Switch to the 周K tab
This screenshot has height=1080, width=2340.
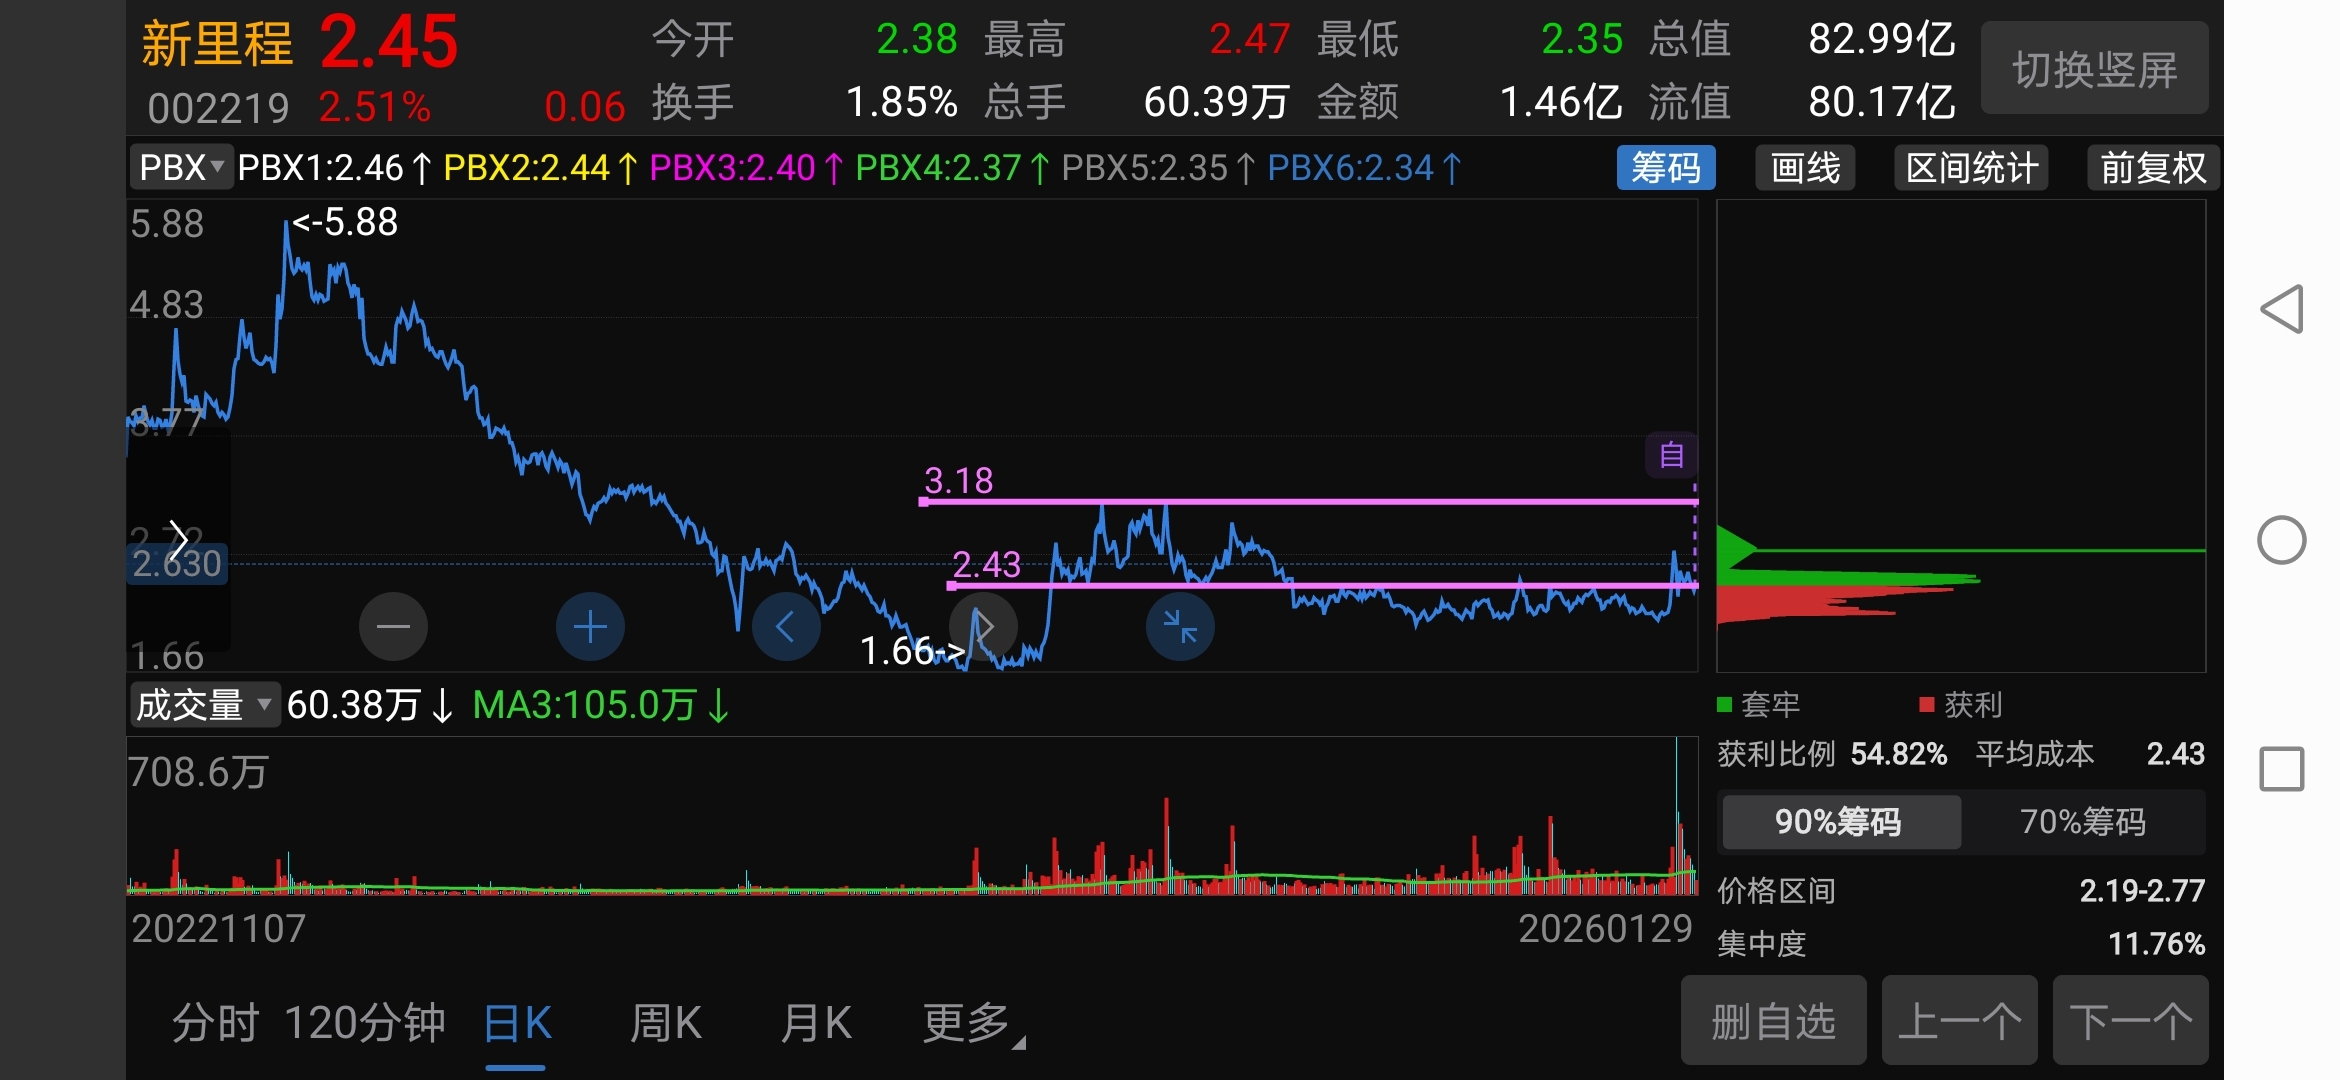tap(665, 1023)
